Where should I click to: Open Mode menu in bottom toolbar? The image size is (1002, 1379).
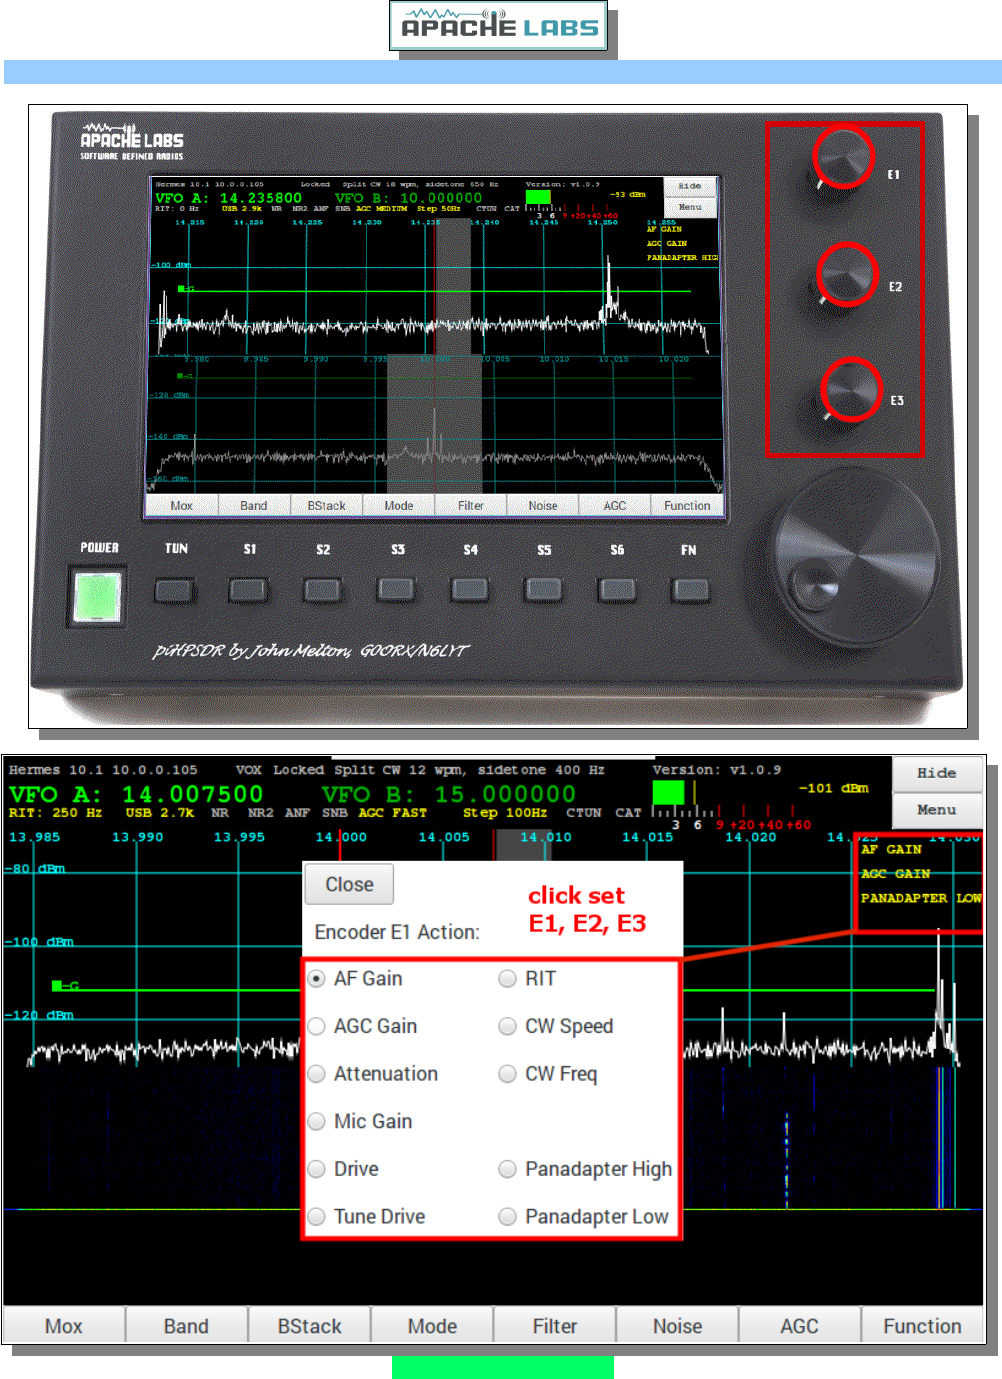(x=432, y=1326)
